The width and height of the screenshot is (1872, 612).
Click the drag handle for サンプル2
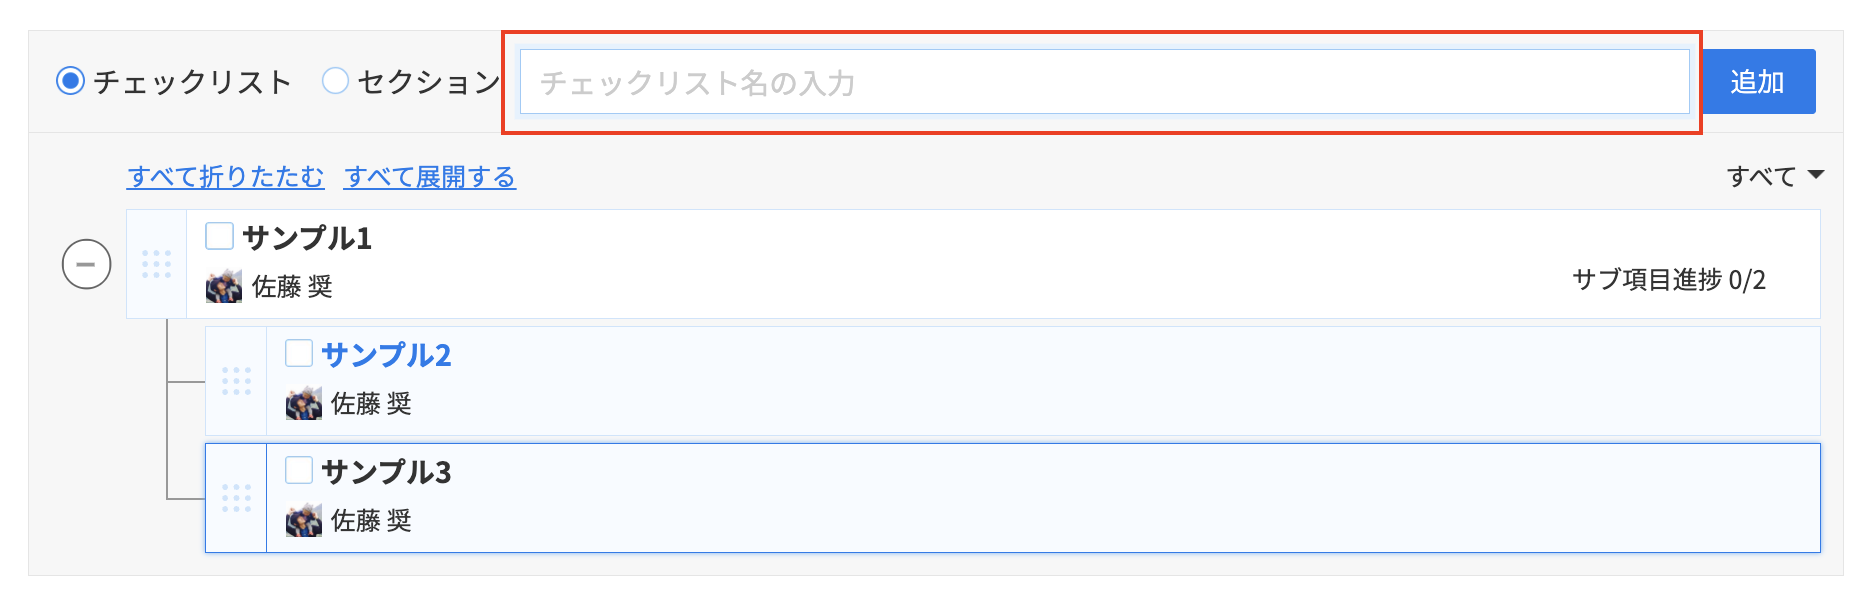tap(236, 381)
